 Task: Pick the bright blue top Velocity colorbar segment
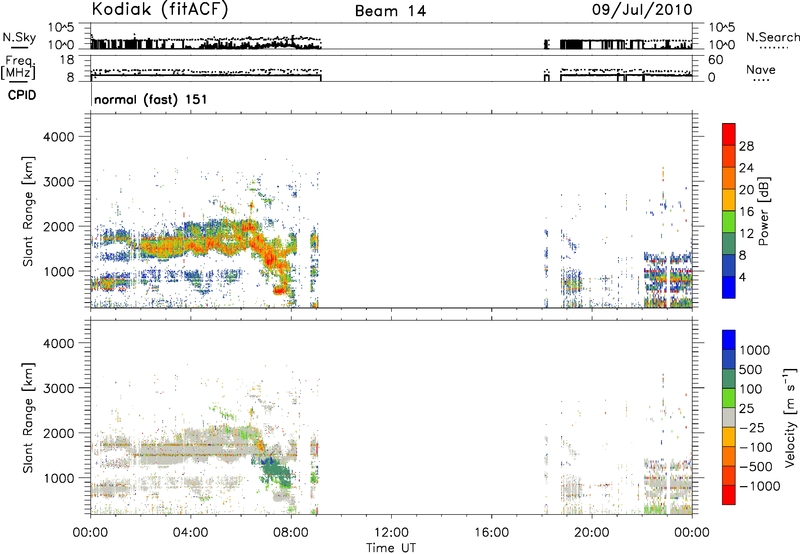click(x=729, y=340)
